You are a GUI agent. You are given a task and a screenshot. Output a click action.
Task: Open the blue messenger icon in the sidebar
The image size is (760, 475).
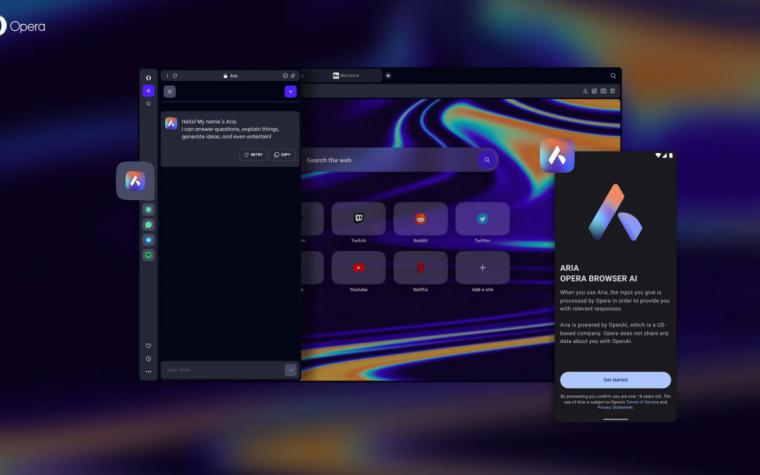coord(148,240)
